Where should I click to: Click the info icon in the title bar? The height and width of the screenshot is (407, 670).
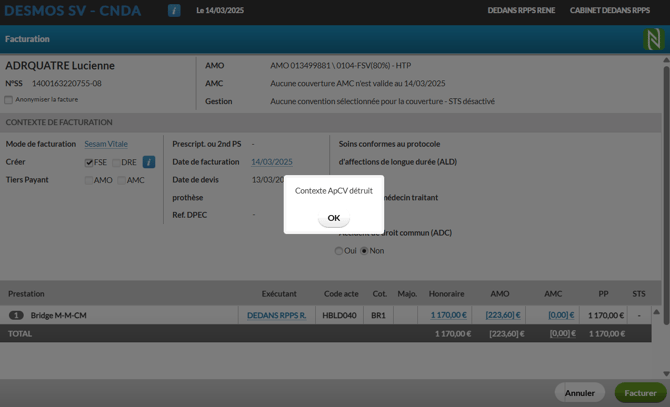[174, 11]
